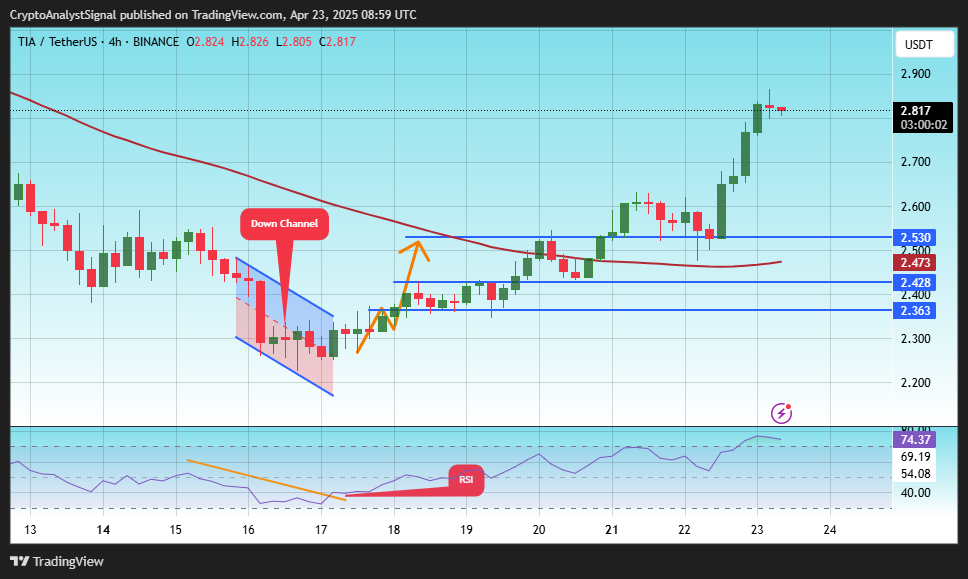Click the date 17 on time axis

(321, 530)
